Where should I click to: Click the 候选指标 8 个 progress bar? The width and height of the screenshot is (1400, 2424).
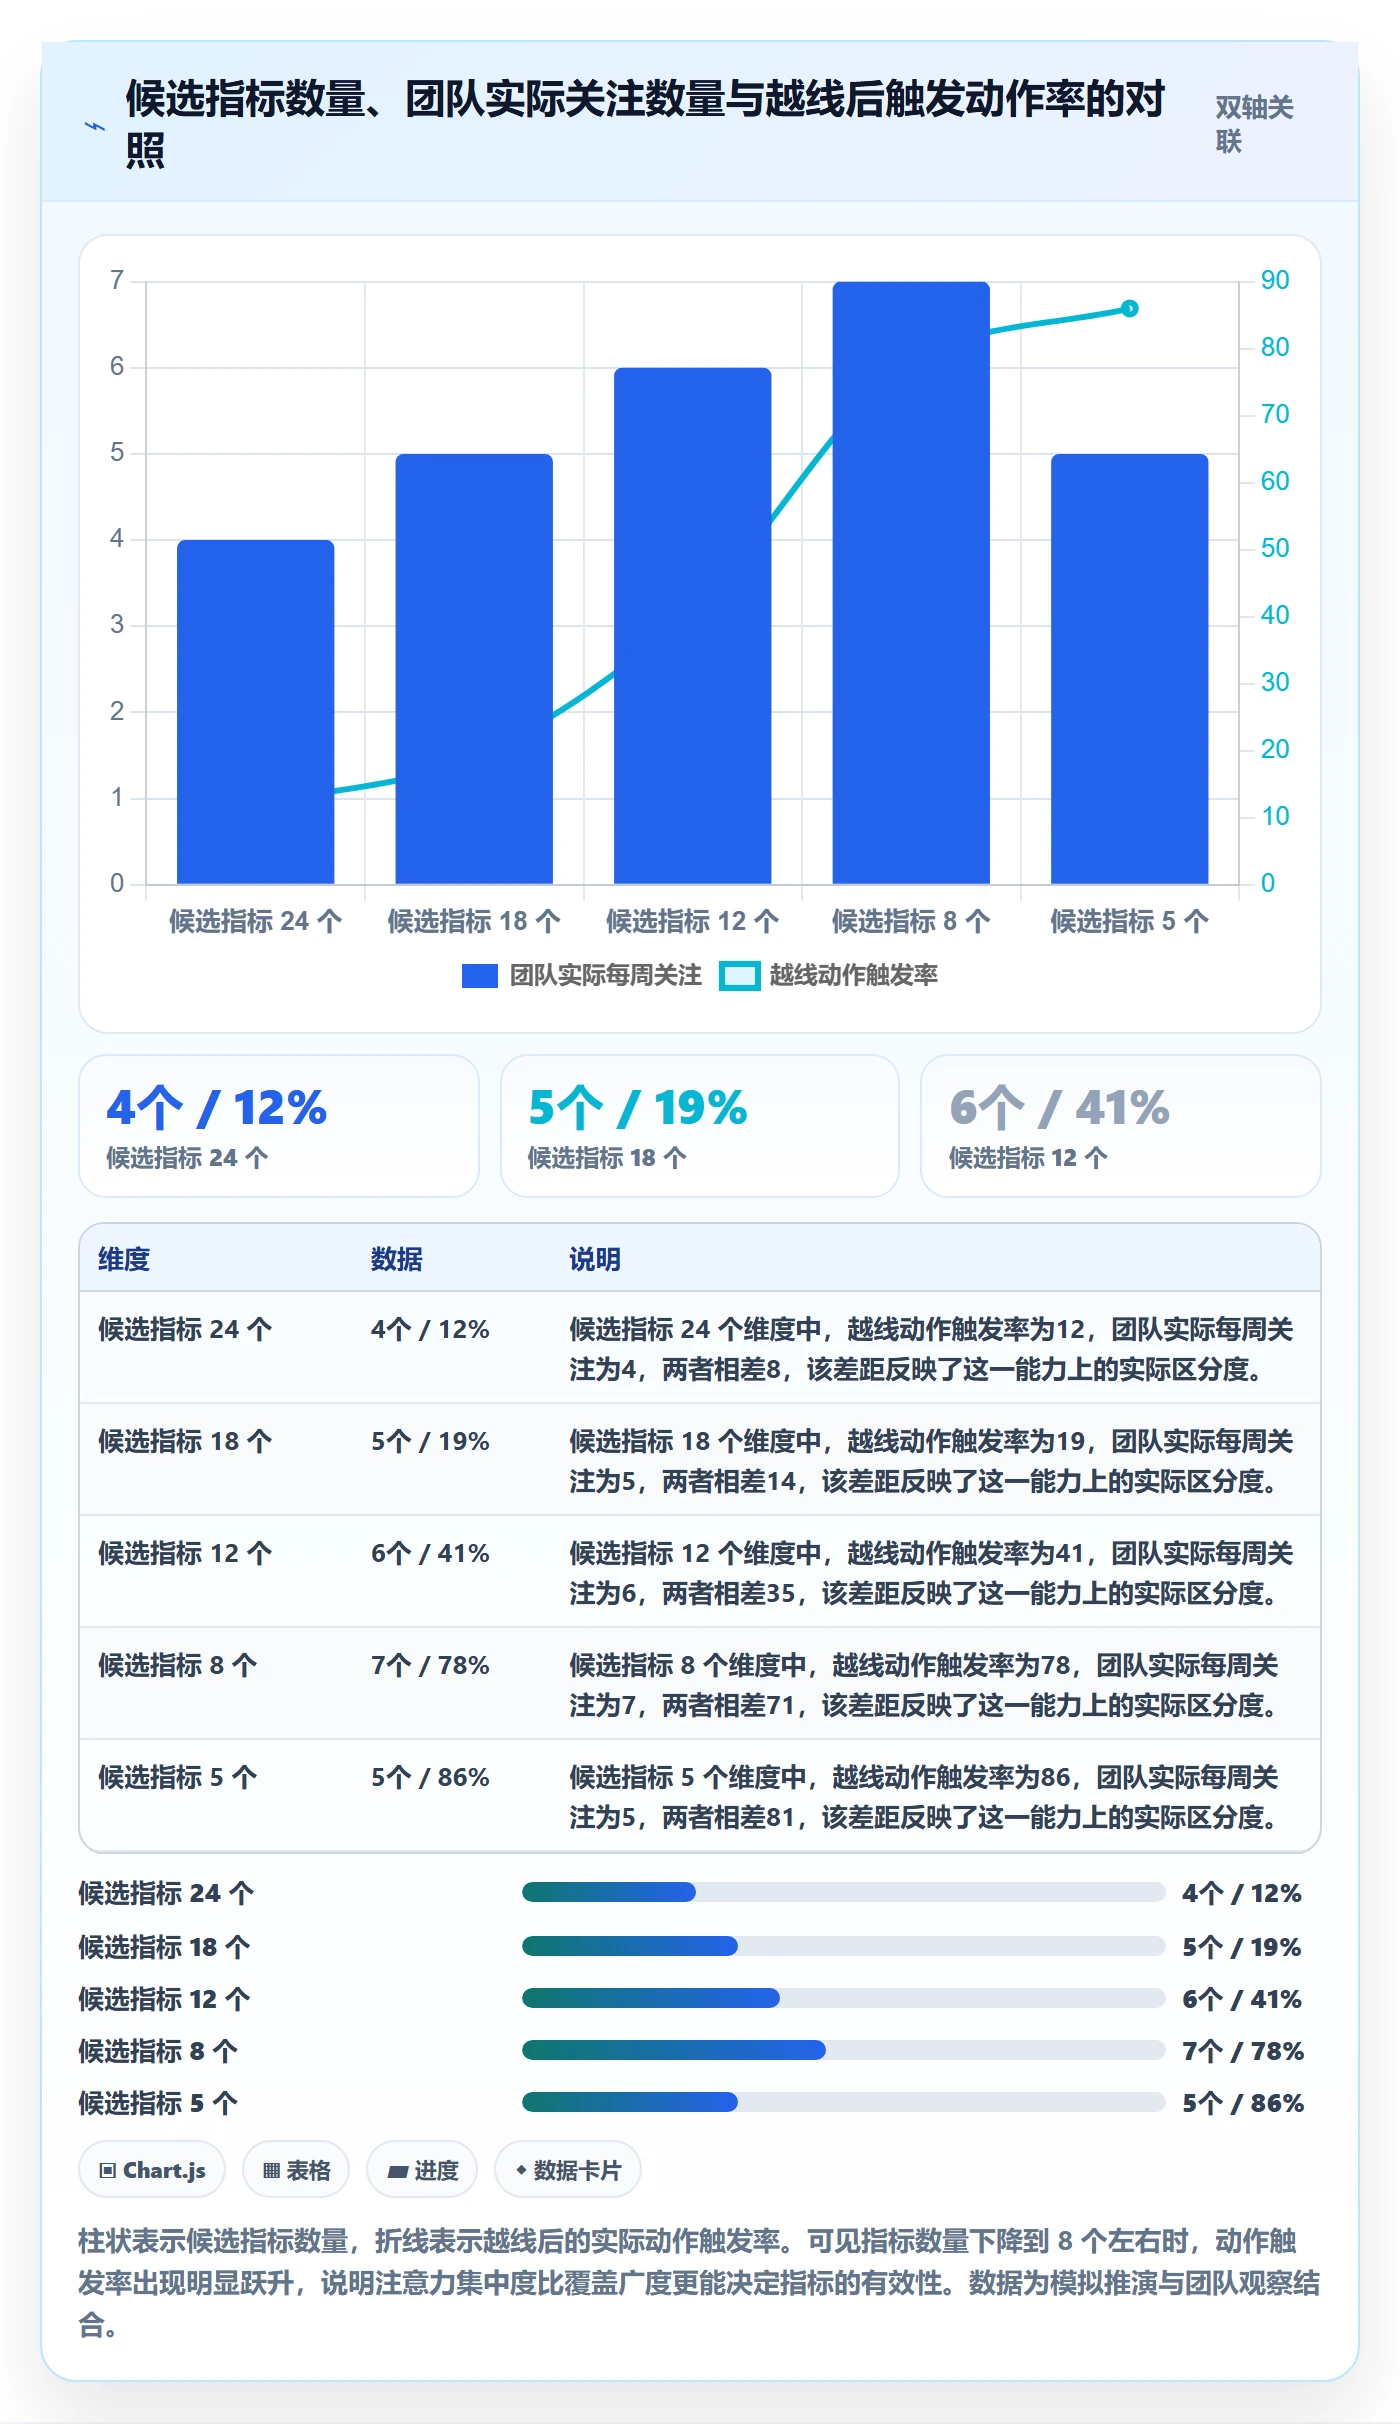(x=844, y=2050)
